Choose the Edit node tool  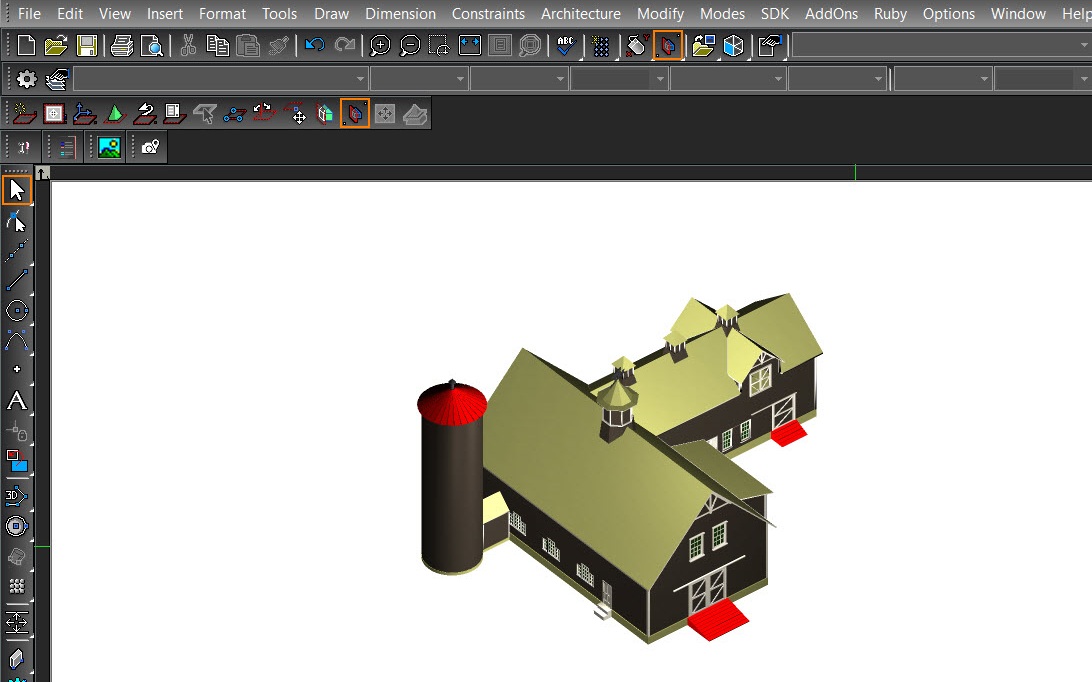pyautogui.click(x=17, y=222)
